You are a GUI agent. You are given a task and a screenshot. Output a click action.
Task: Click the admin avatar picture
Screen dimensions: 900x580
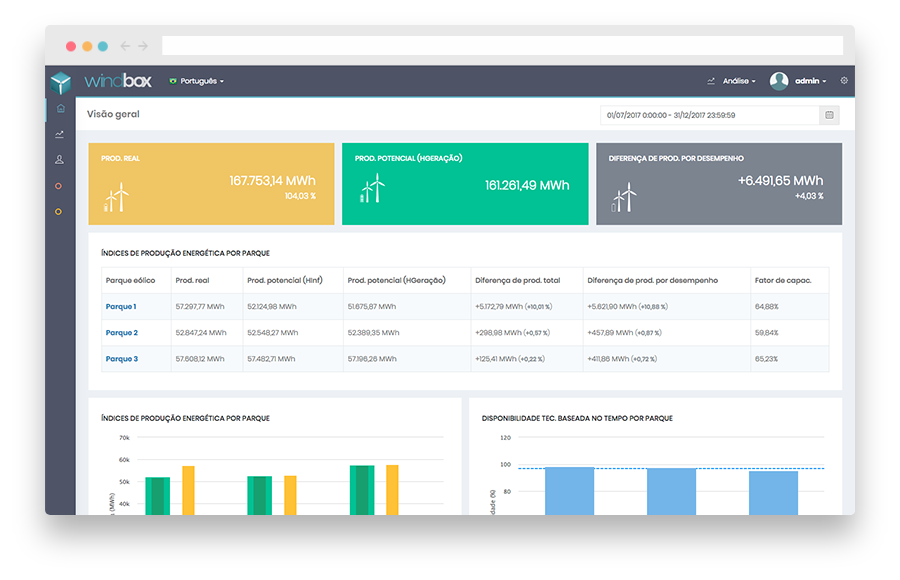coord(779,81)
